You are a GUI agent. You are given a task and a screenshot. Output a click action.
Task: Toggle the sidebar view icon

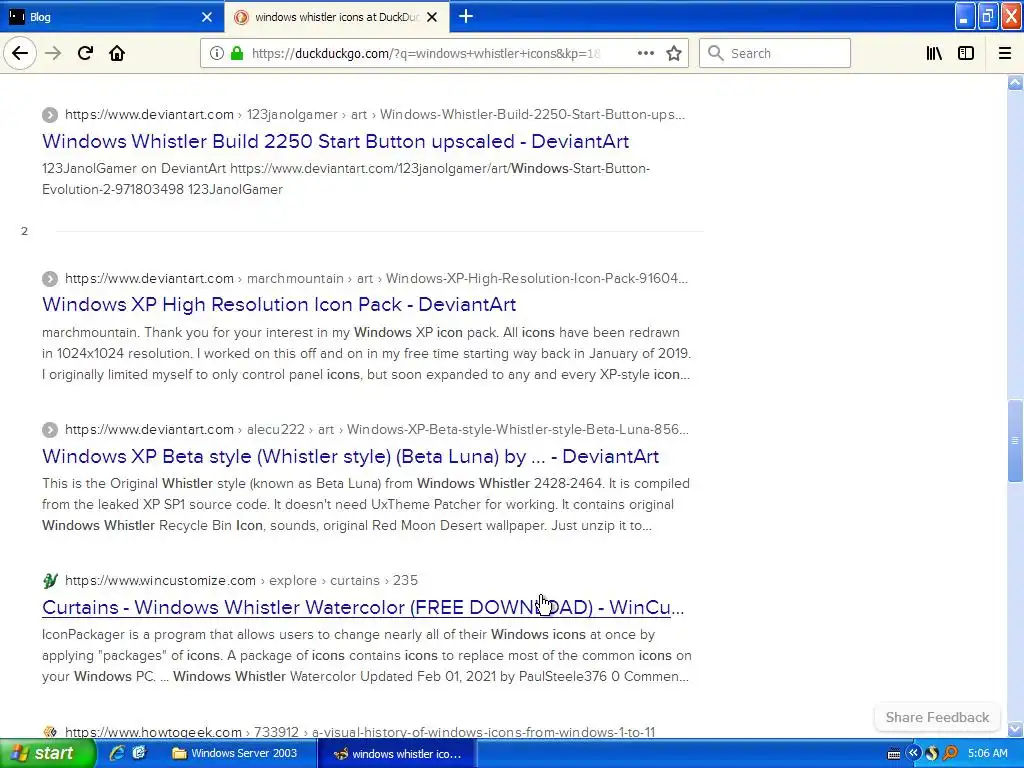click(966, 53)
